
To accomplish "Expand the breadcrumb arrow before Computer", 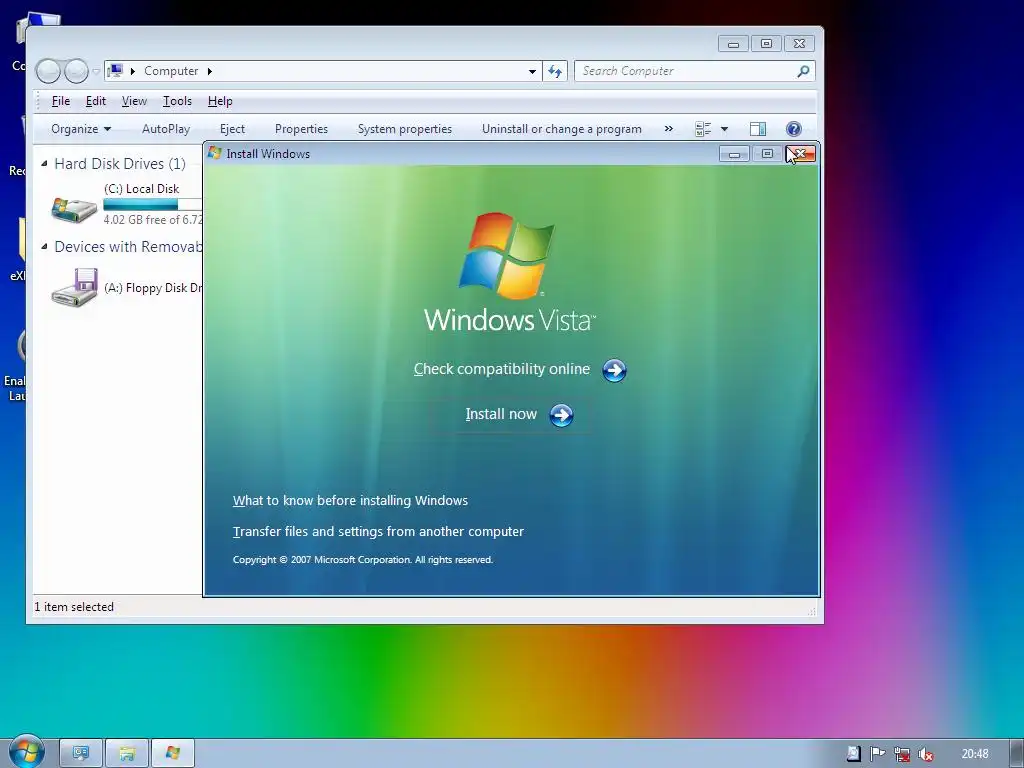I will [133, 71].
